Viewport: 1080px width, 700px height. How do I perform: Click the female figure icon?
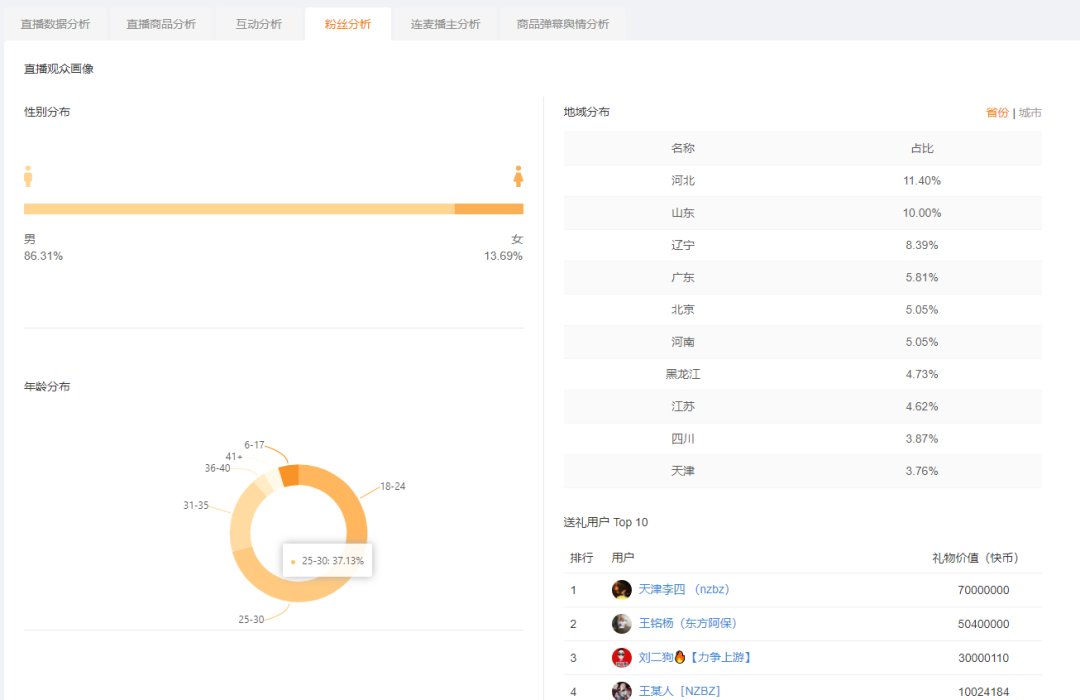[518, 176]
